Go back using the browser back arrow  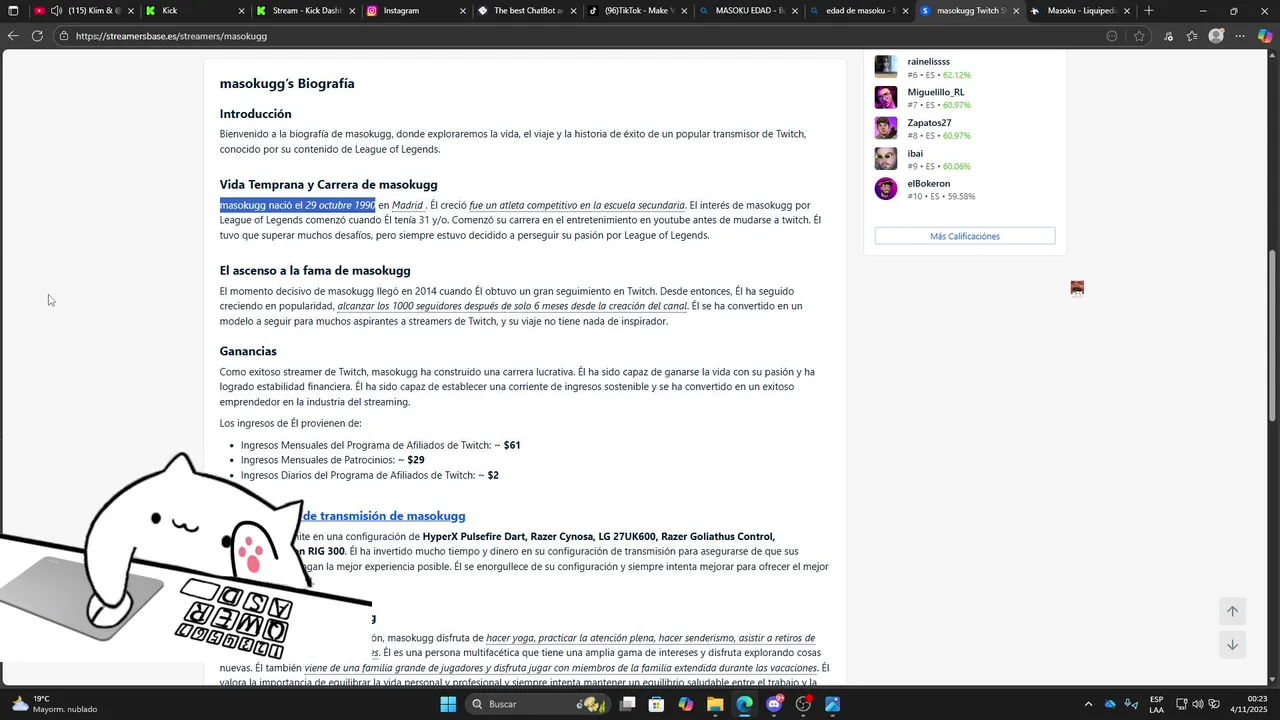[13, 36]
